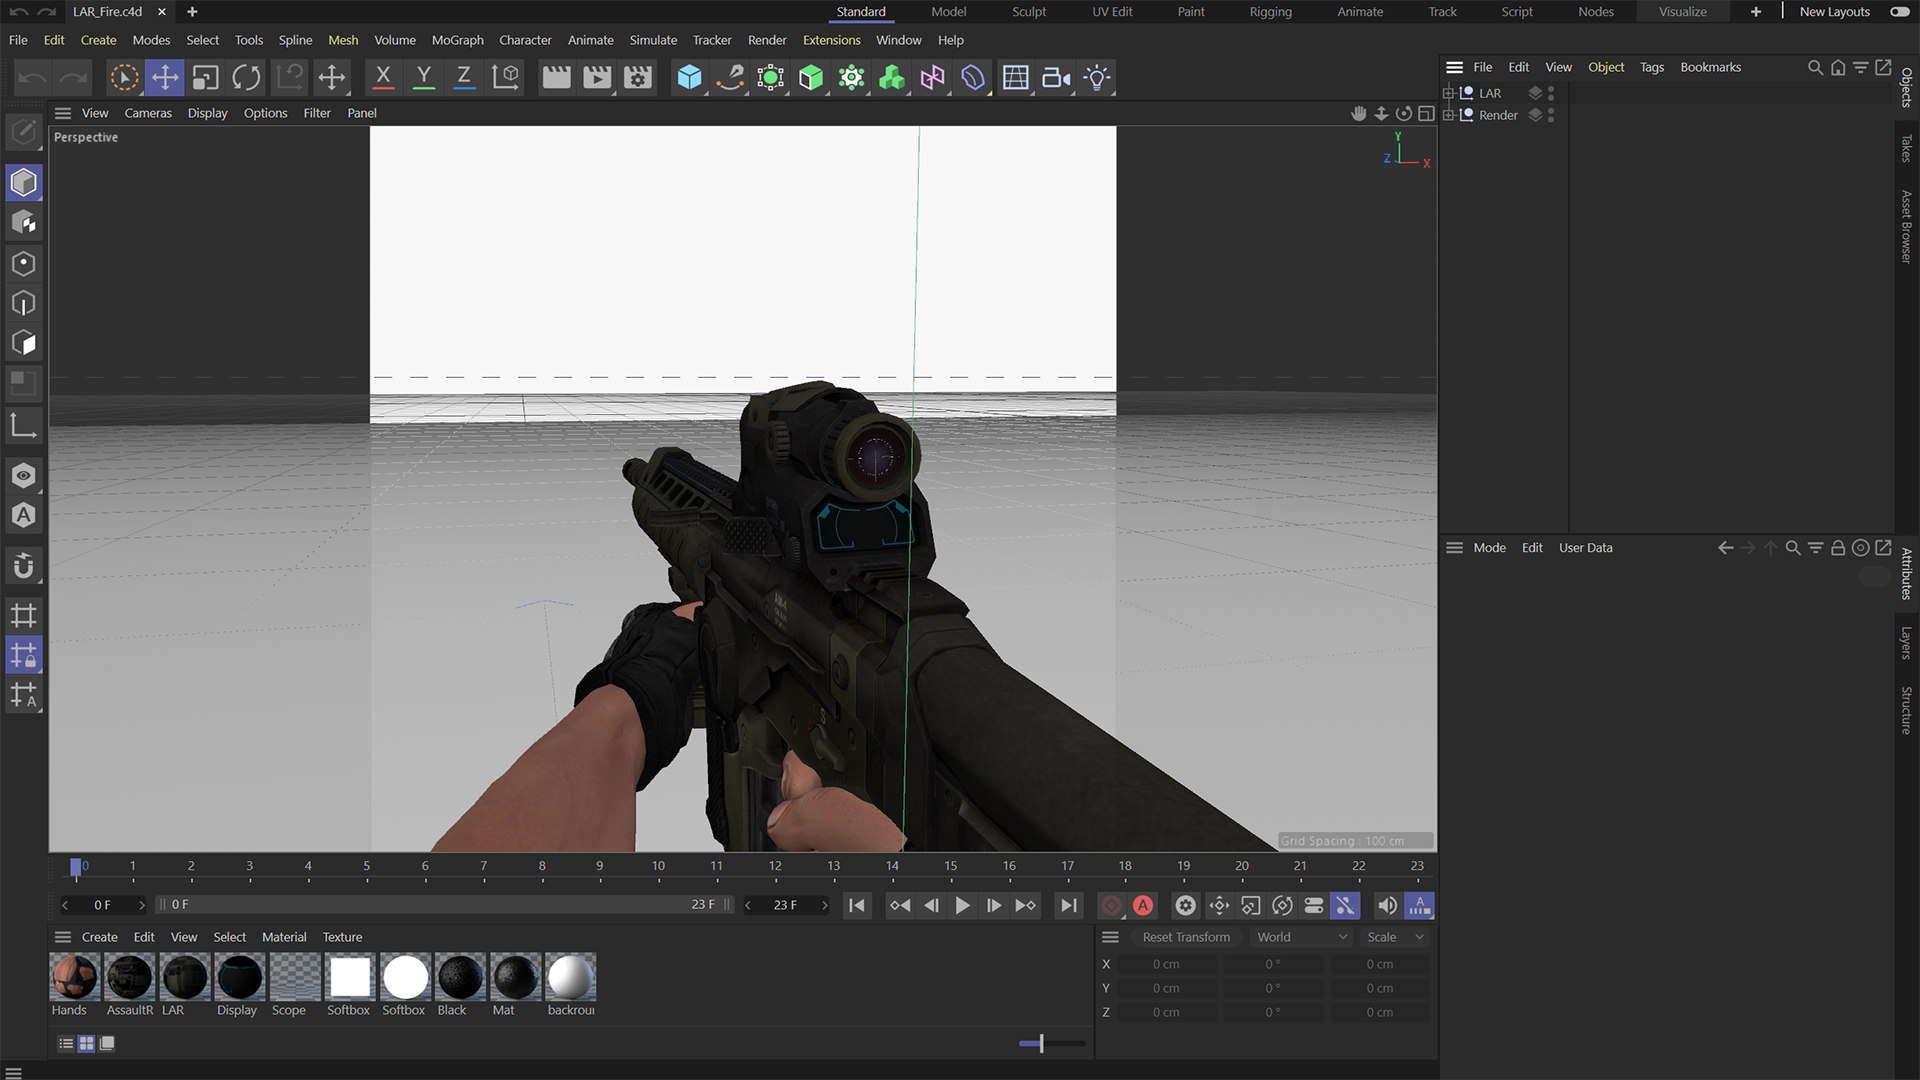Adjust the material preview size slider
This screenshot has height=1080, width=1920.
(x=1041, y=1043)
